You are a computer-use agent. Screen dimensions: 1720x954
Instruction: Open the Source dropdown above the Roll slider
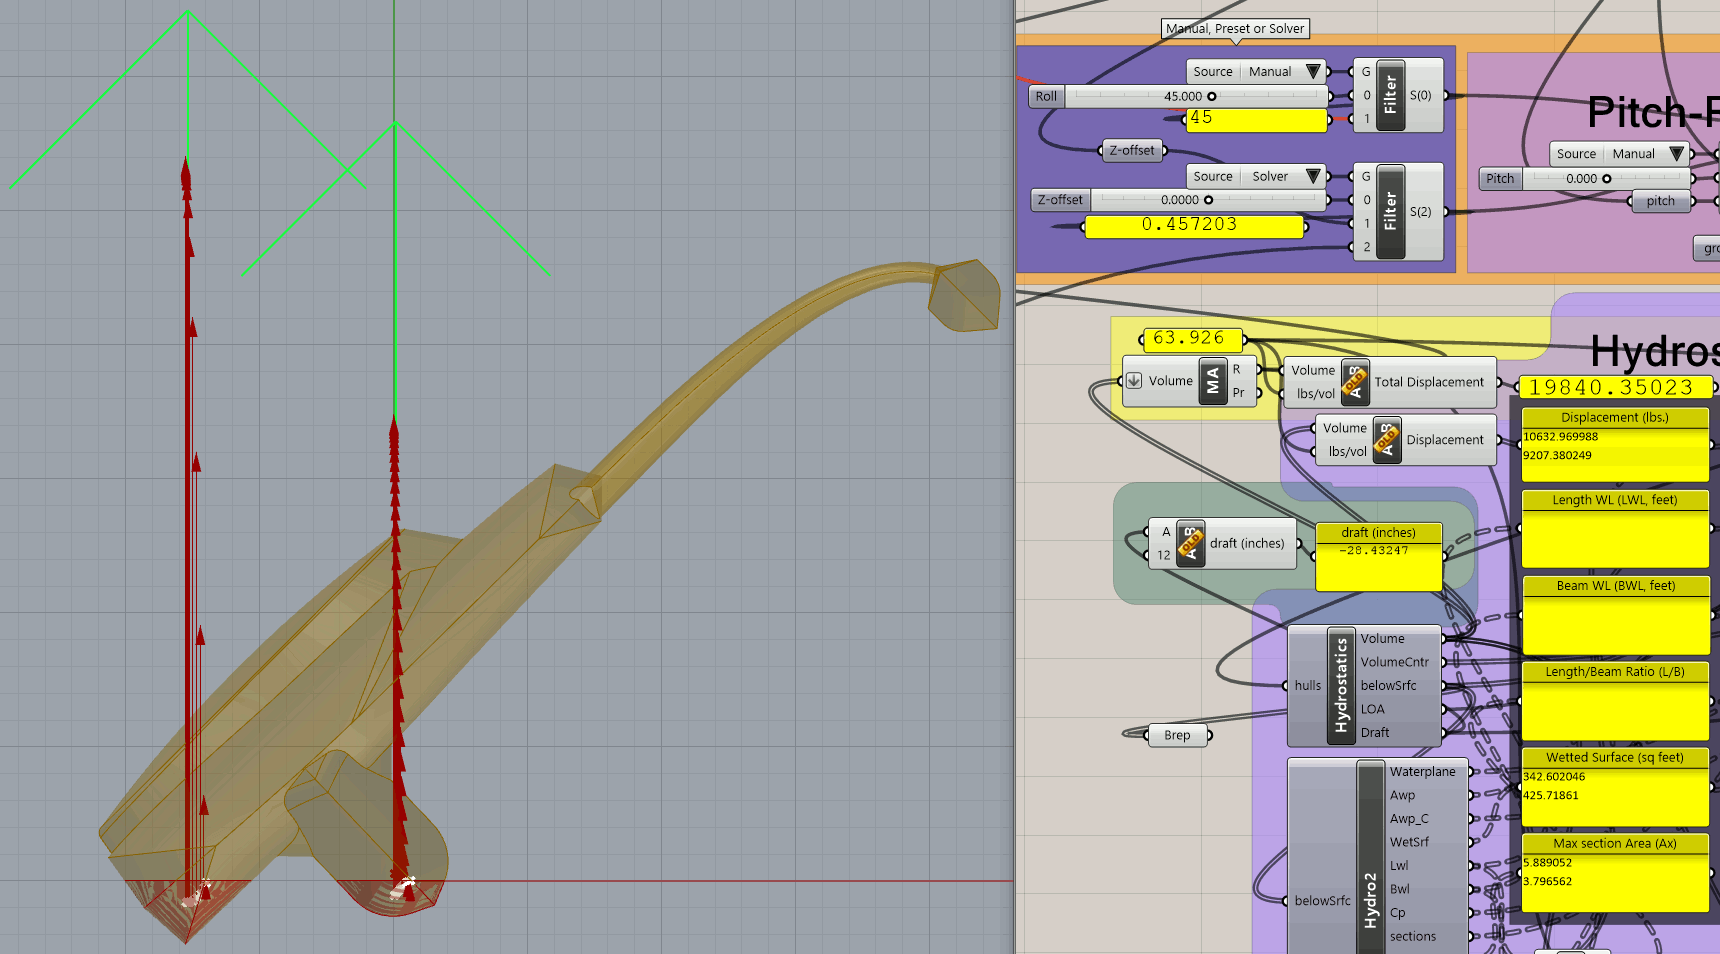click(1313, 72)
